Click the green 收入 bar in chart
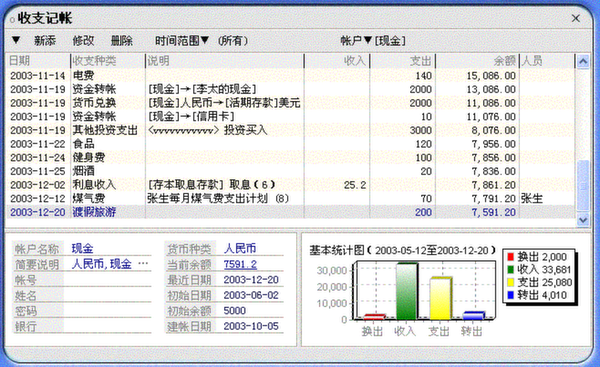The image size is (600, 367). click(406, 291)
